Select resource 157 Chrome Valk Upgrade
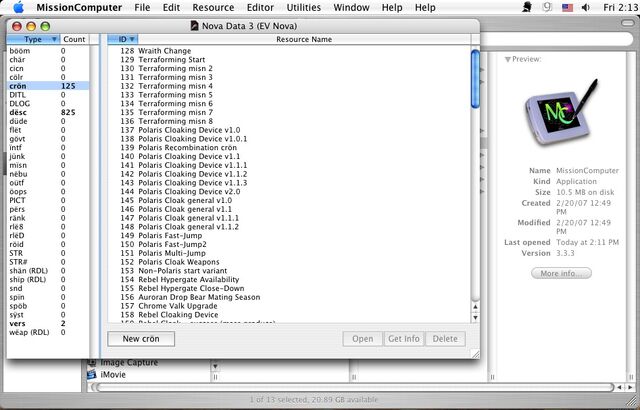The image size is (640, 410). [289, 306]
